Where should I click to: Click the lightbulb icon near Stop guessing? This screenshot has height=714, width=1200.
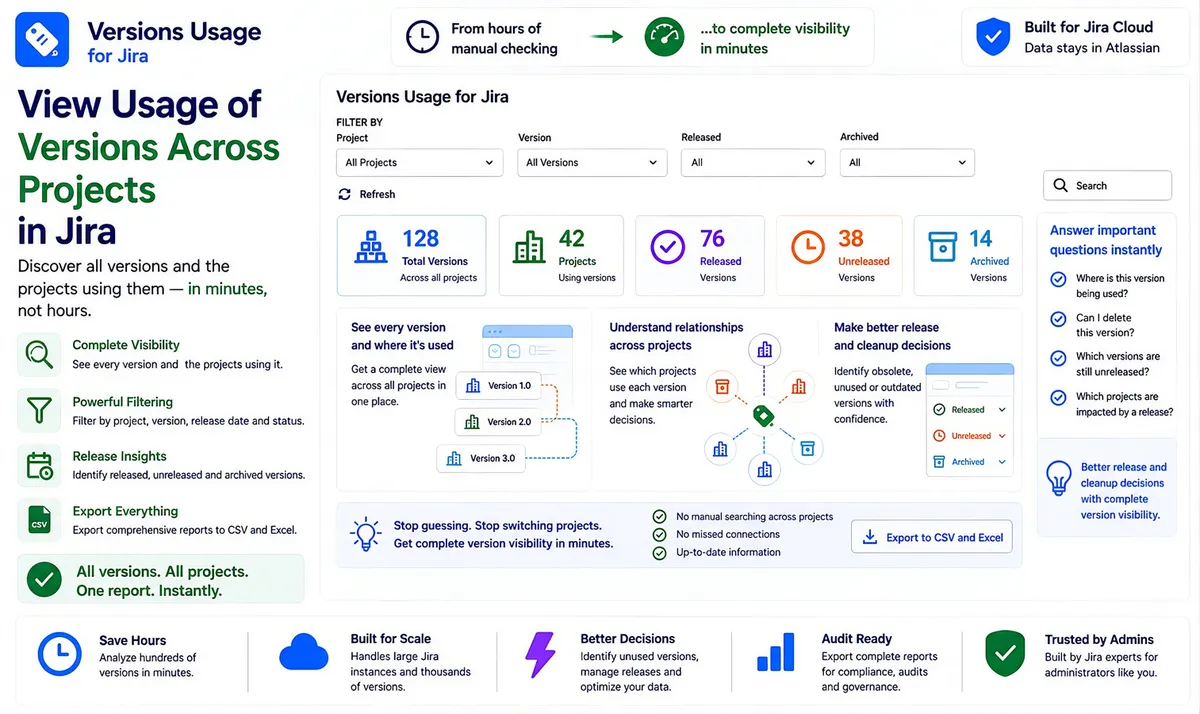pyautogui.click(x=366, y=535)
